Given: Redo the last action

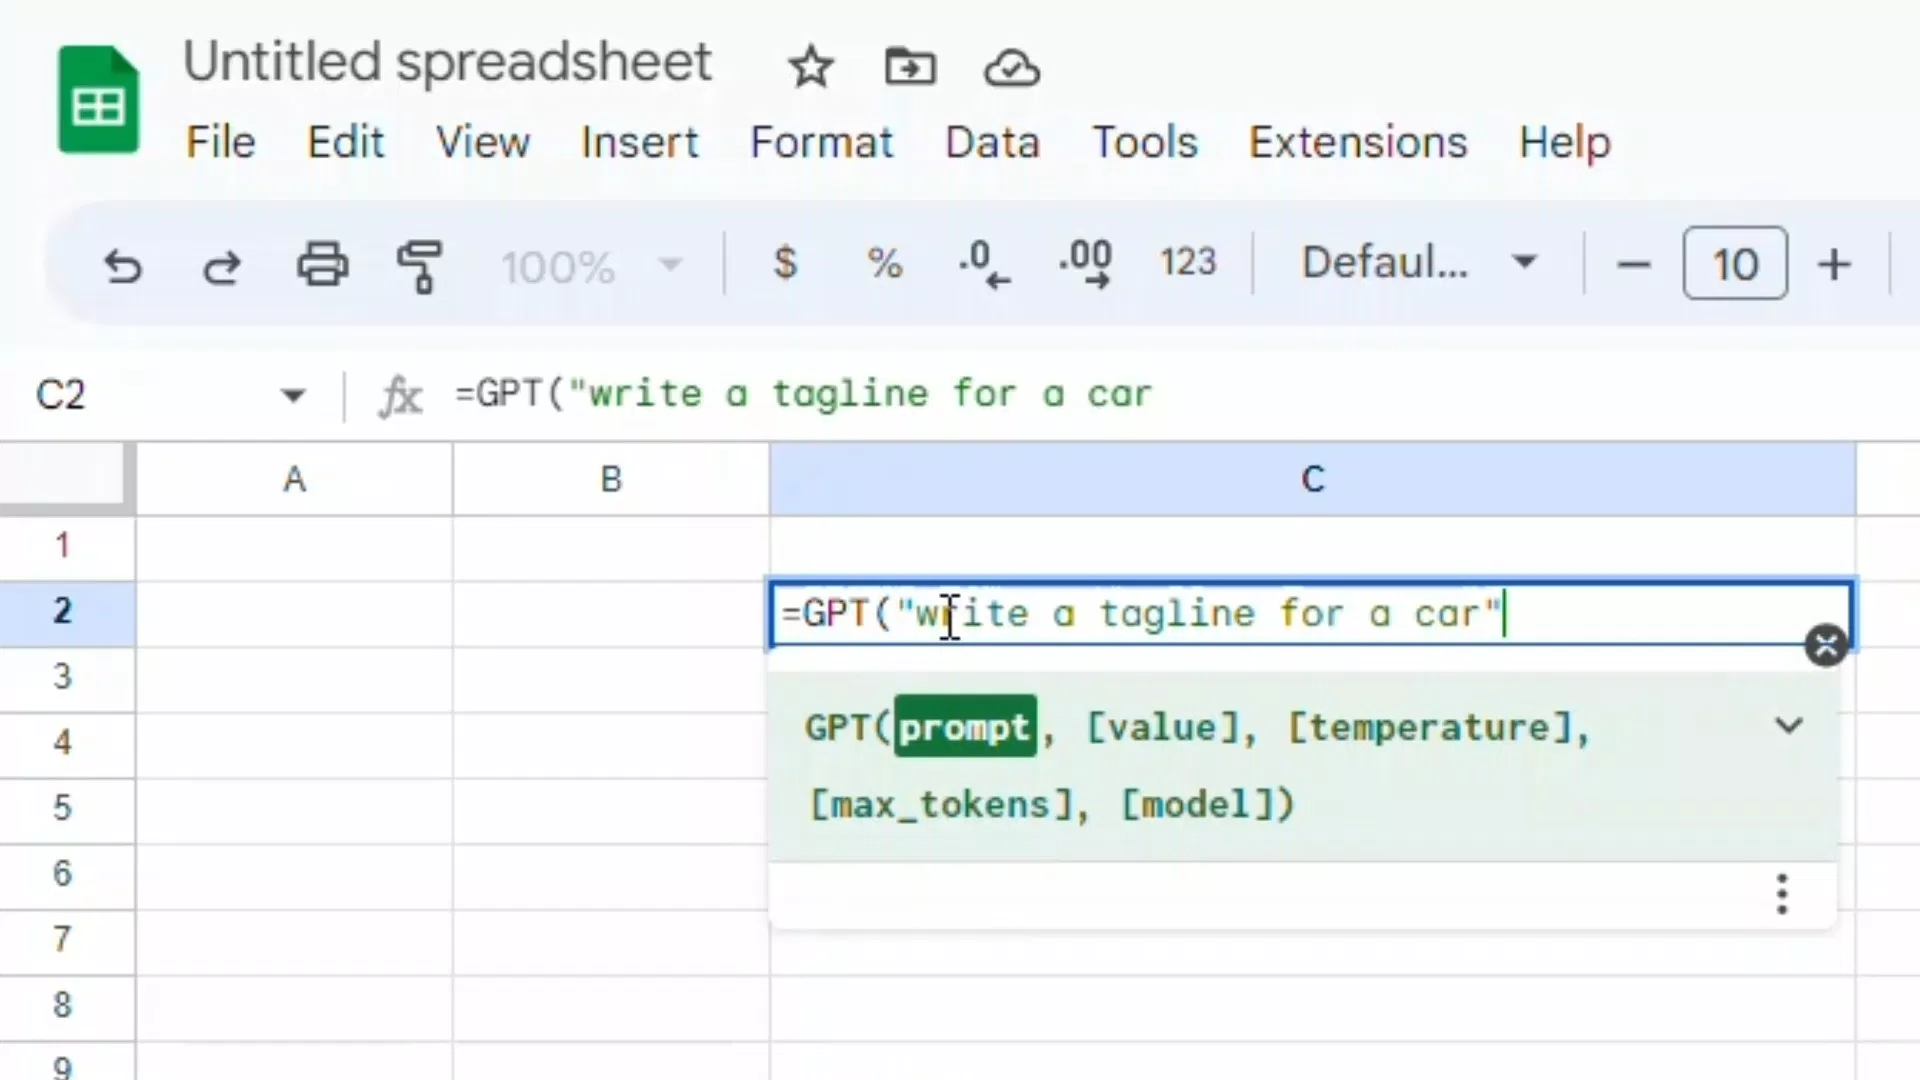Looking at the screenshot, I should pyautogui.click(x=222, y=266).
